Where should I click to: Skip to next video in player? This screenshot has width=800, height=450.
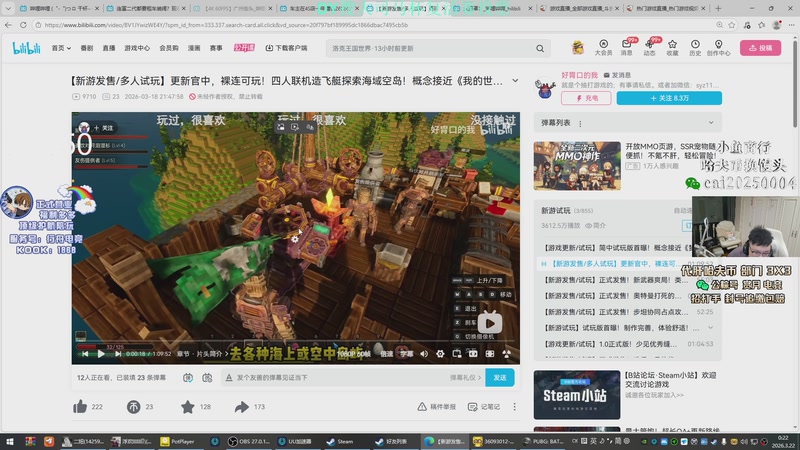click(118, 354)
